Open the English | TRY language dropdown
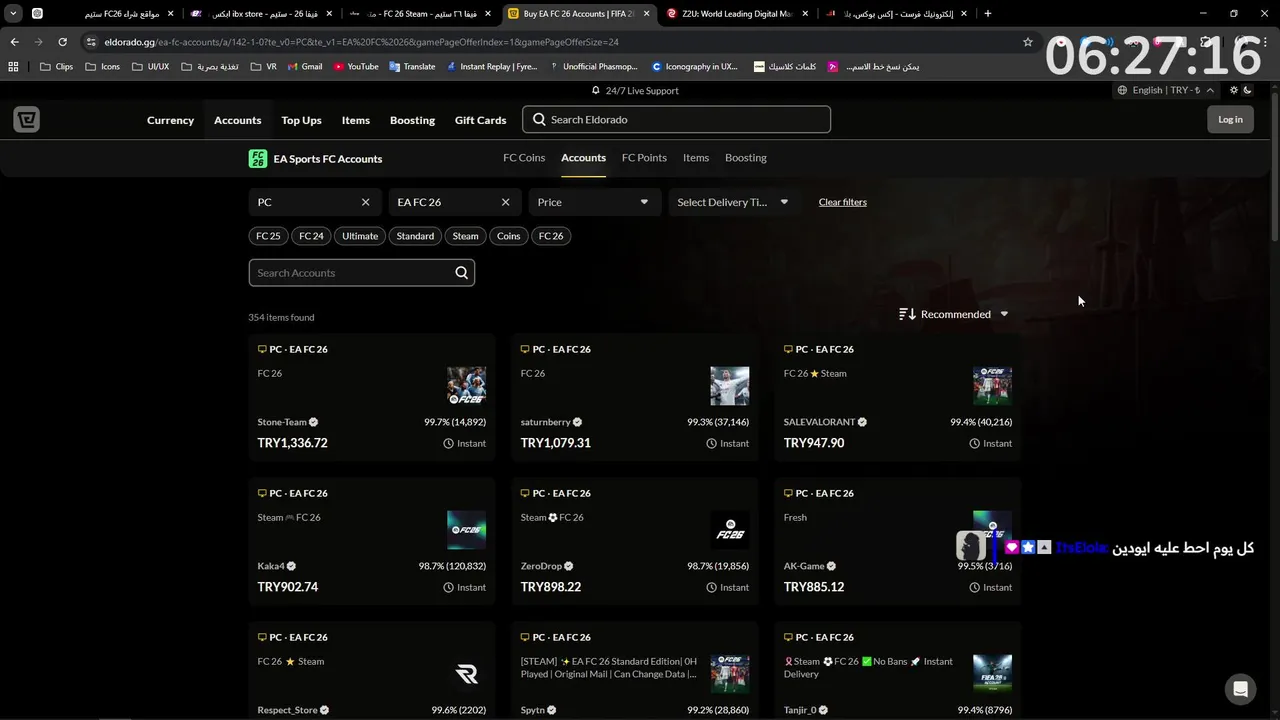This screenshot has height=720, width=1280. [x=1166, y=90]
